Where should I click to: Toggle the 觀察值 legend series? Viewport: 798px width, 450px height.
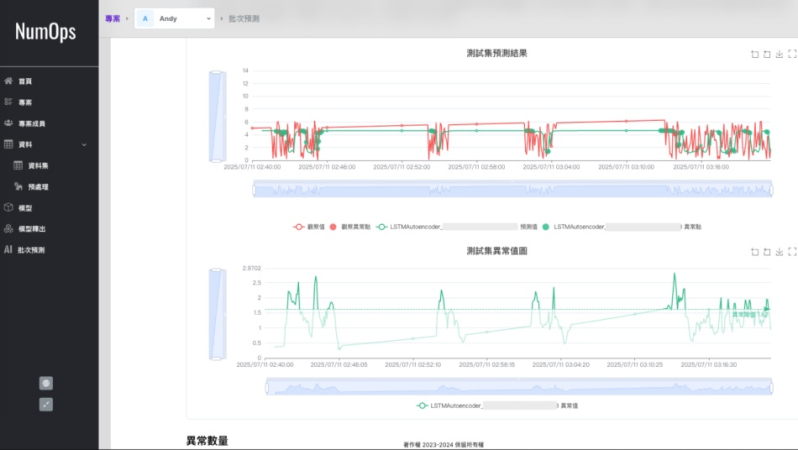pos(309,227)
